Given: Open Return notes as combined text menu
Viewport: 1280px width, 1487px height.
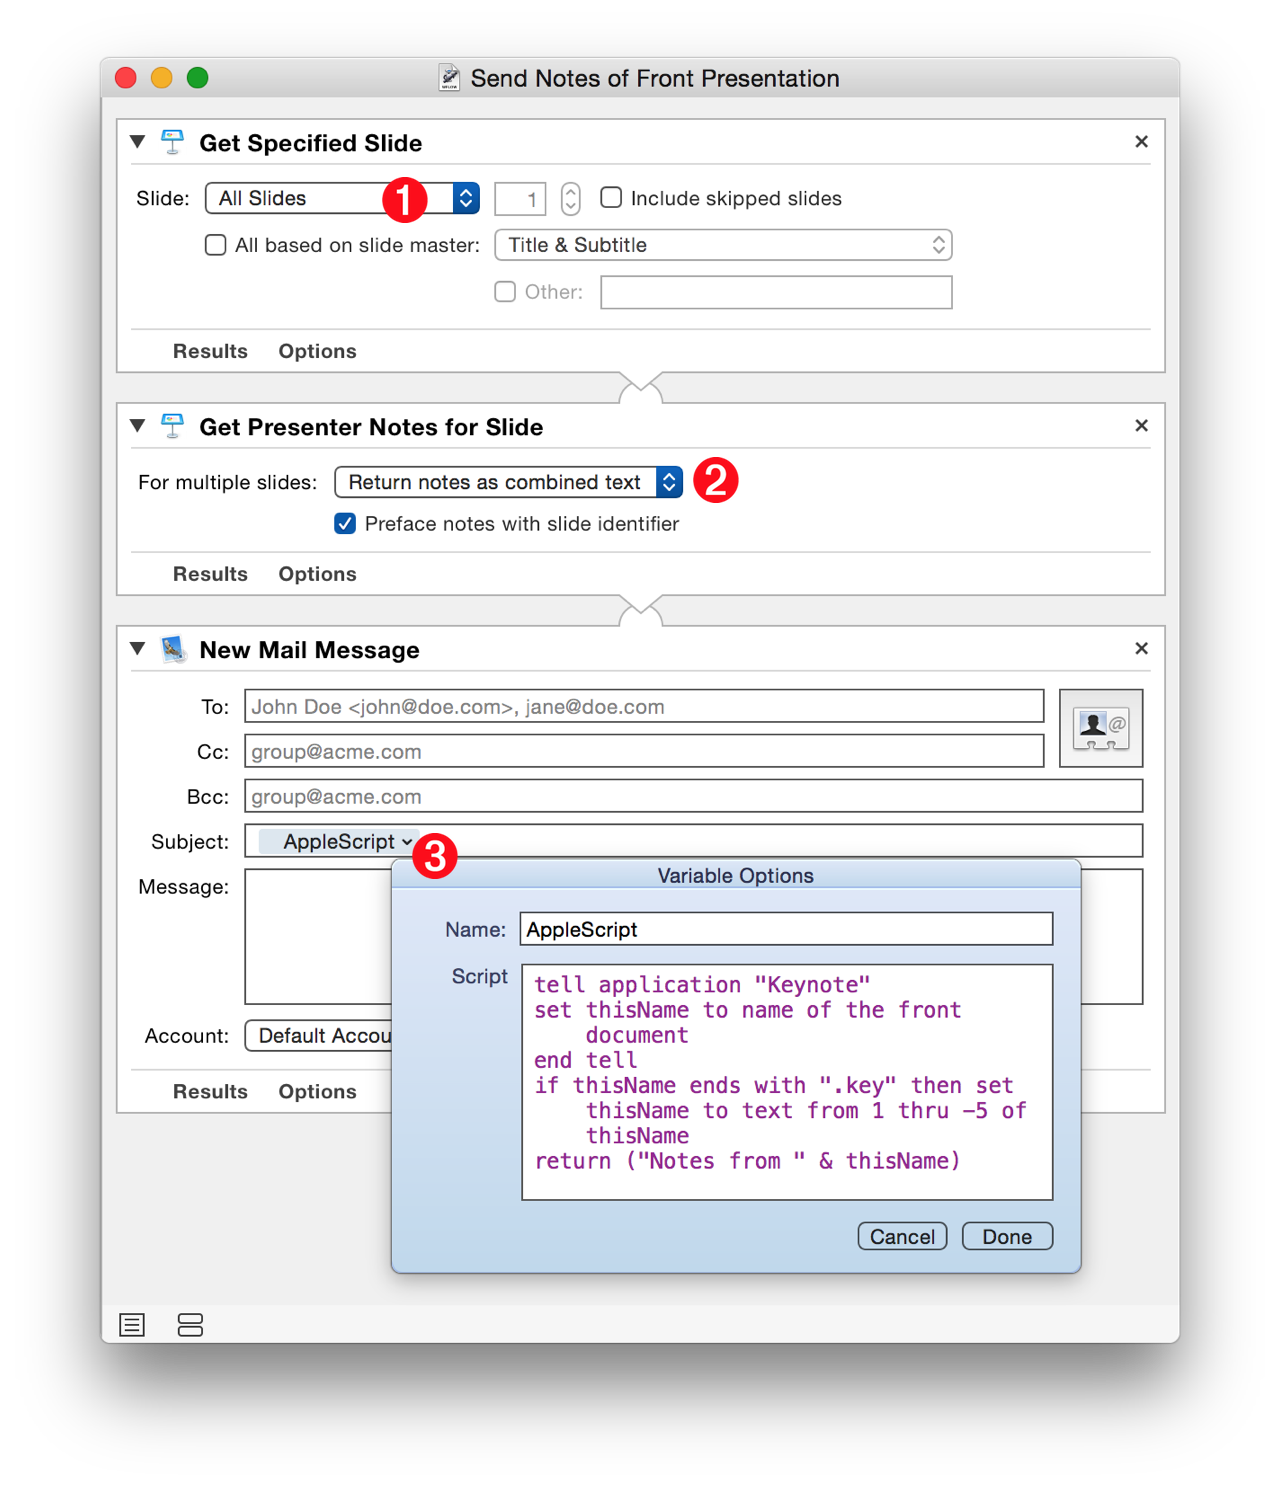Looking at the screenshot, I should click(508, 482).
